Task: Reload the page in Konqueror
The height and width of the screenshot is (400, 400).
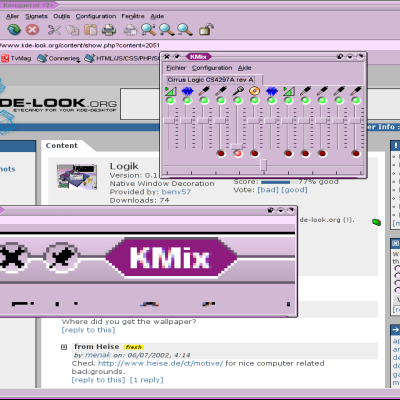Action: coord(14,30)
